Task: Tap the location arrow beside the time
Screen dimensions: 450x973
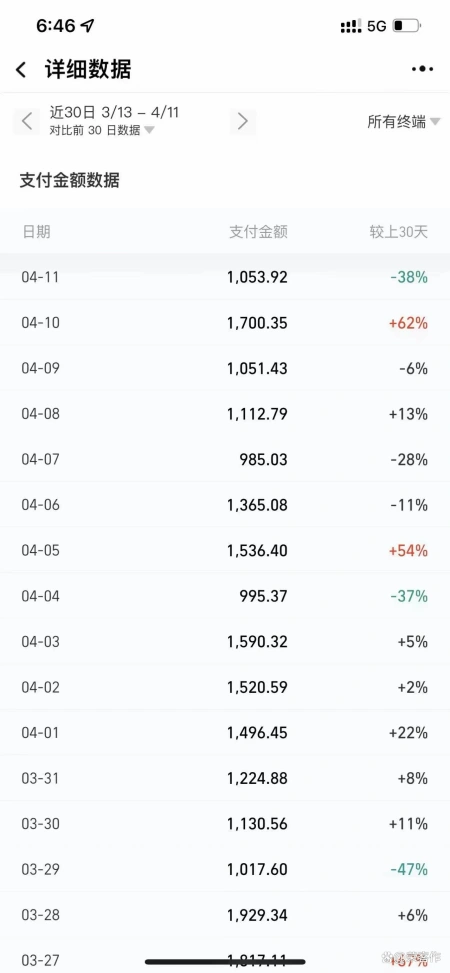Action: click(88, 25)
